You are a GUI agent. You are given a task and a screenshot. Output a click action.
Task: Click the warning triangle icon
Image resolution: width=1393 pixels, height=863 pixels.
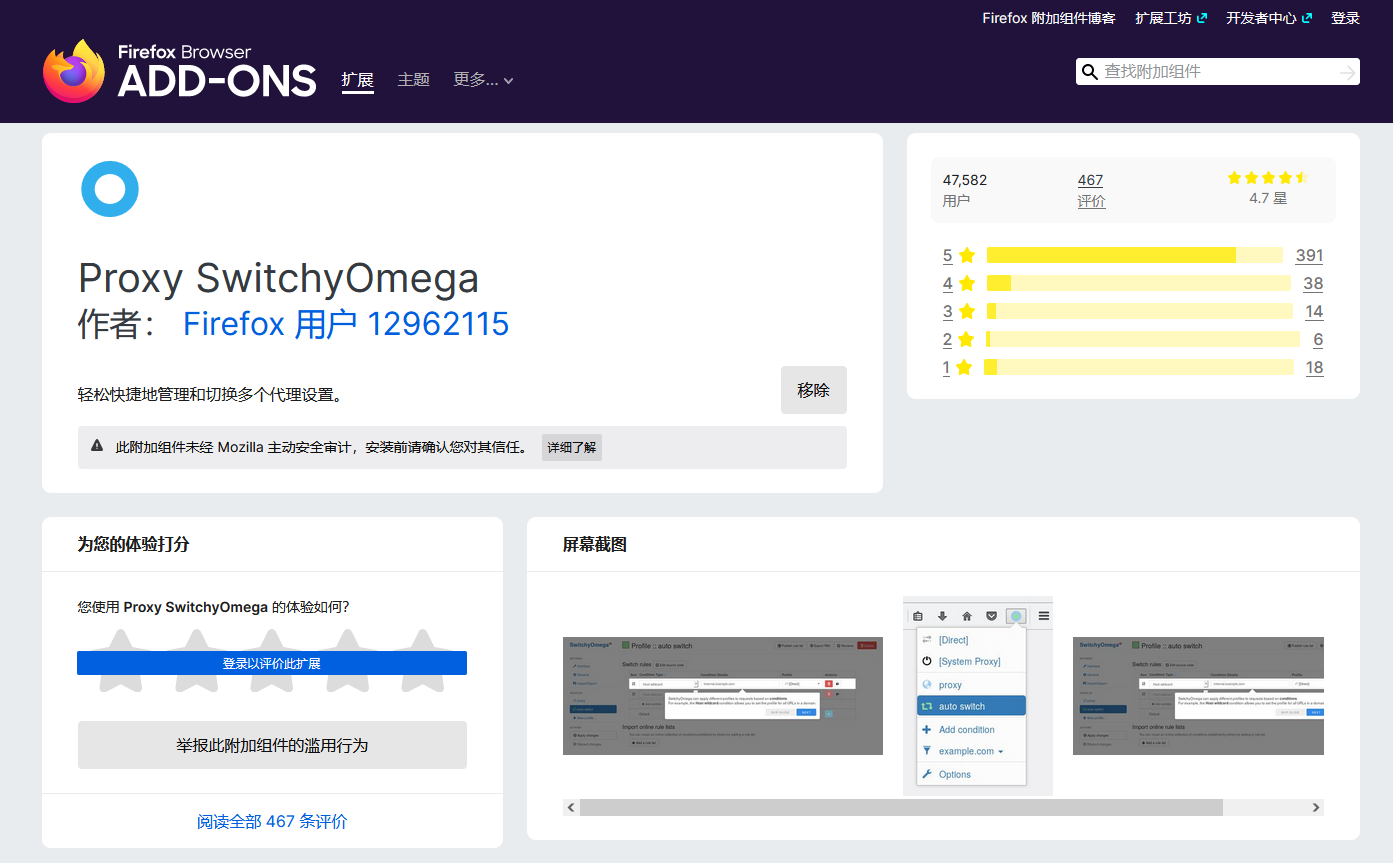click(97, 446)
